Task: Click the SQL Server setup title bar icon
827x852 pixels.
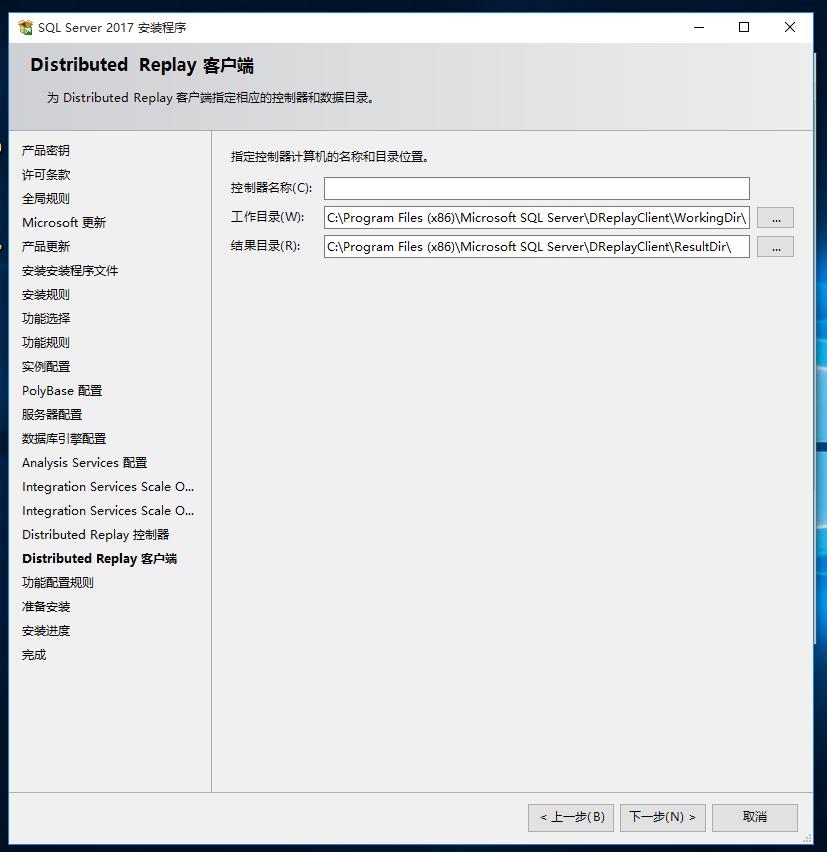Action: (25, 27)
